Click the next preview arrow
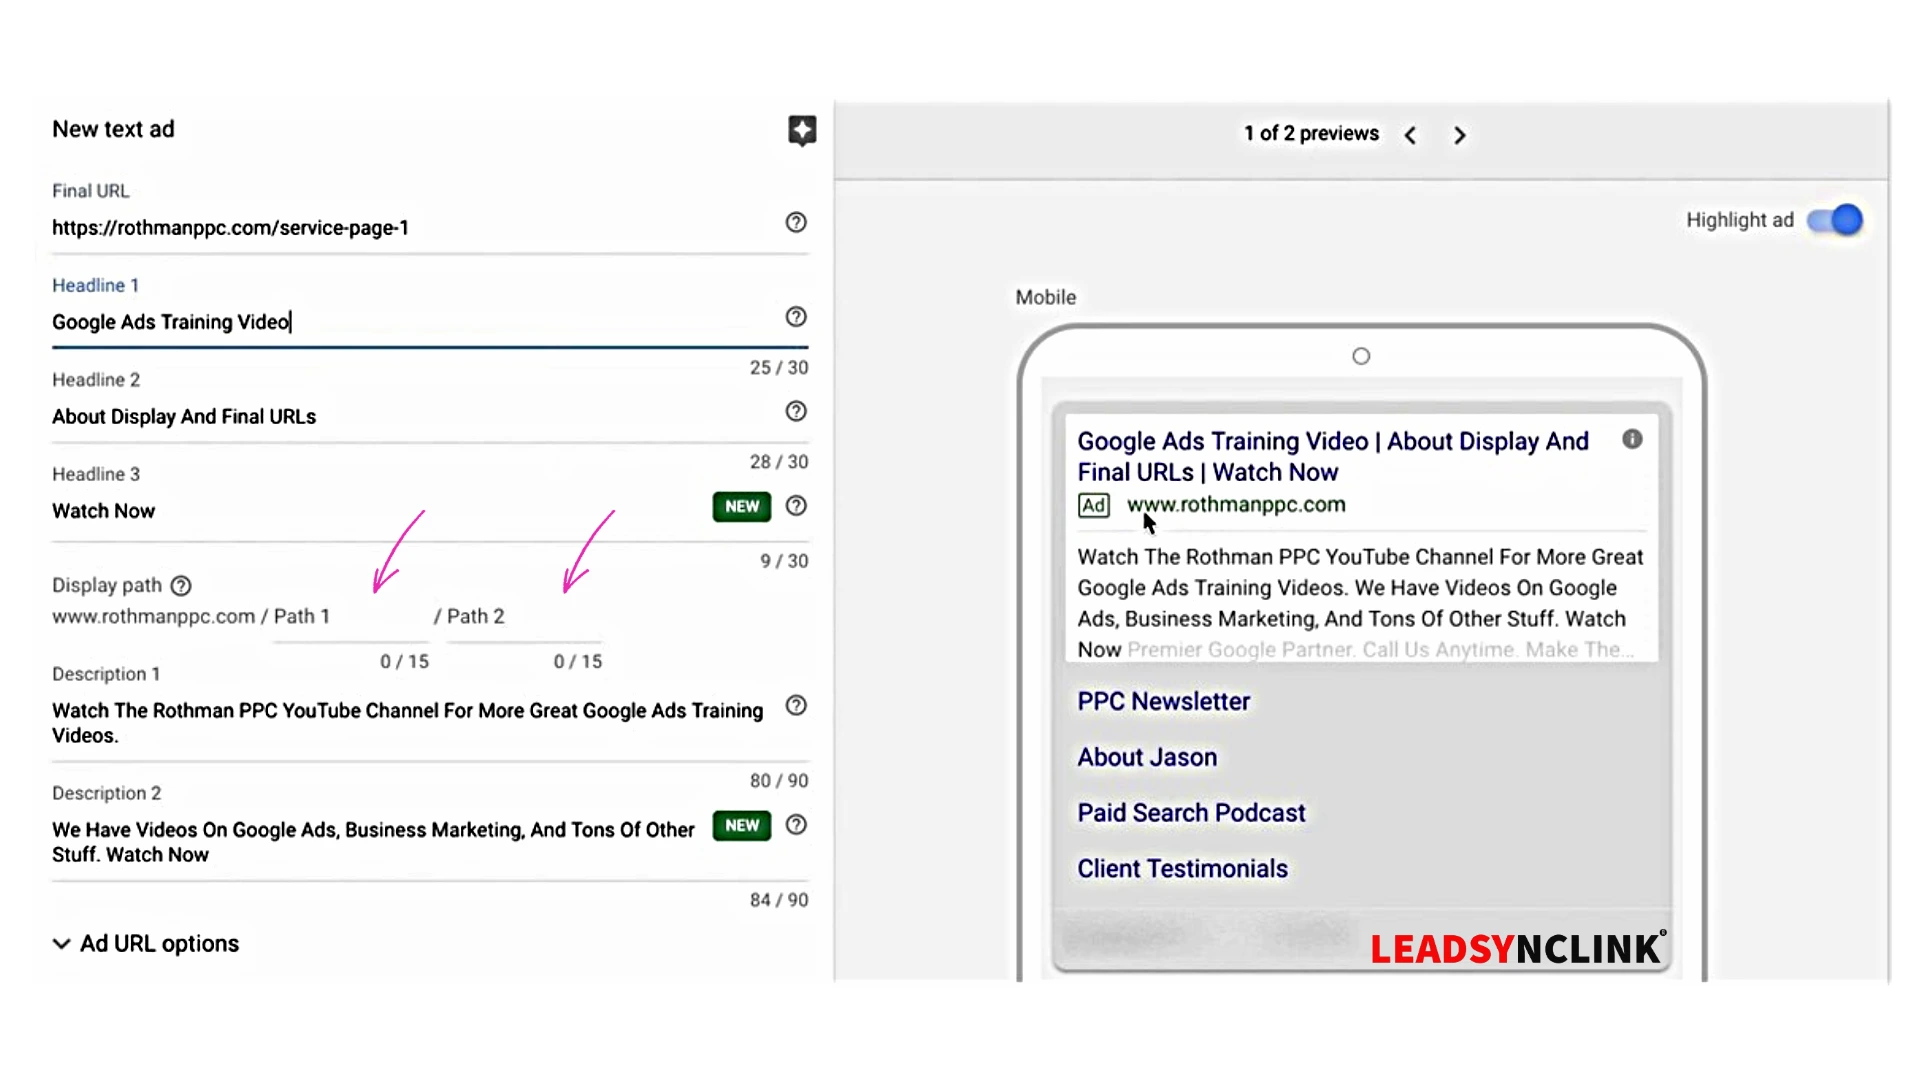Viewport: 1920px width, 1080px height. pos(1459,134)
